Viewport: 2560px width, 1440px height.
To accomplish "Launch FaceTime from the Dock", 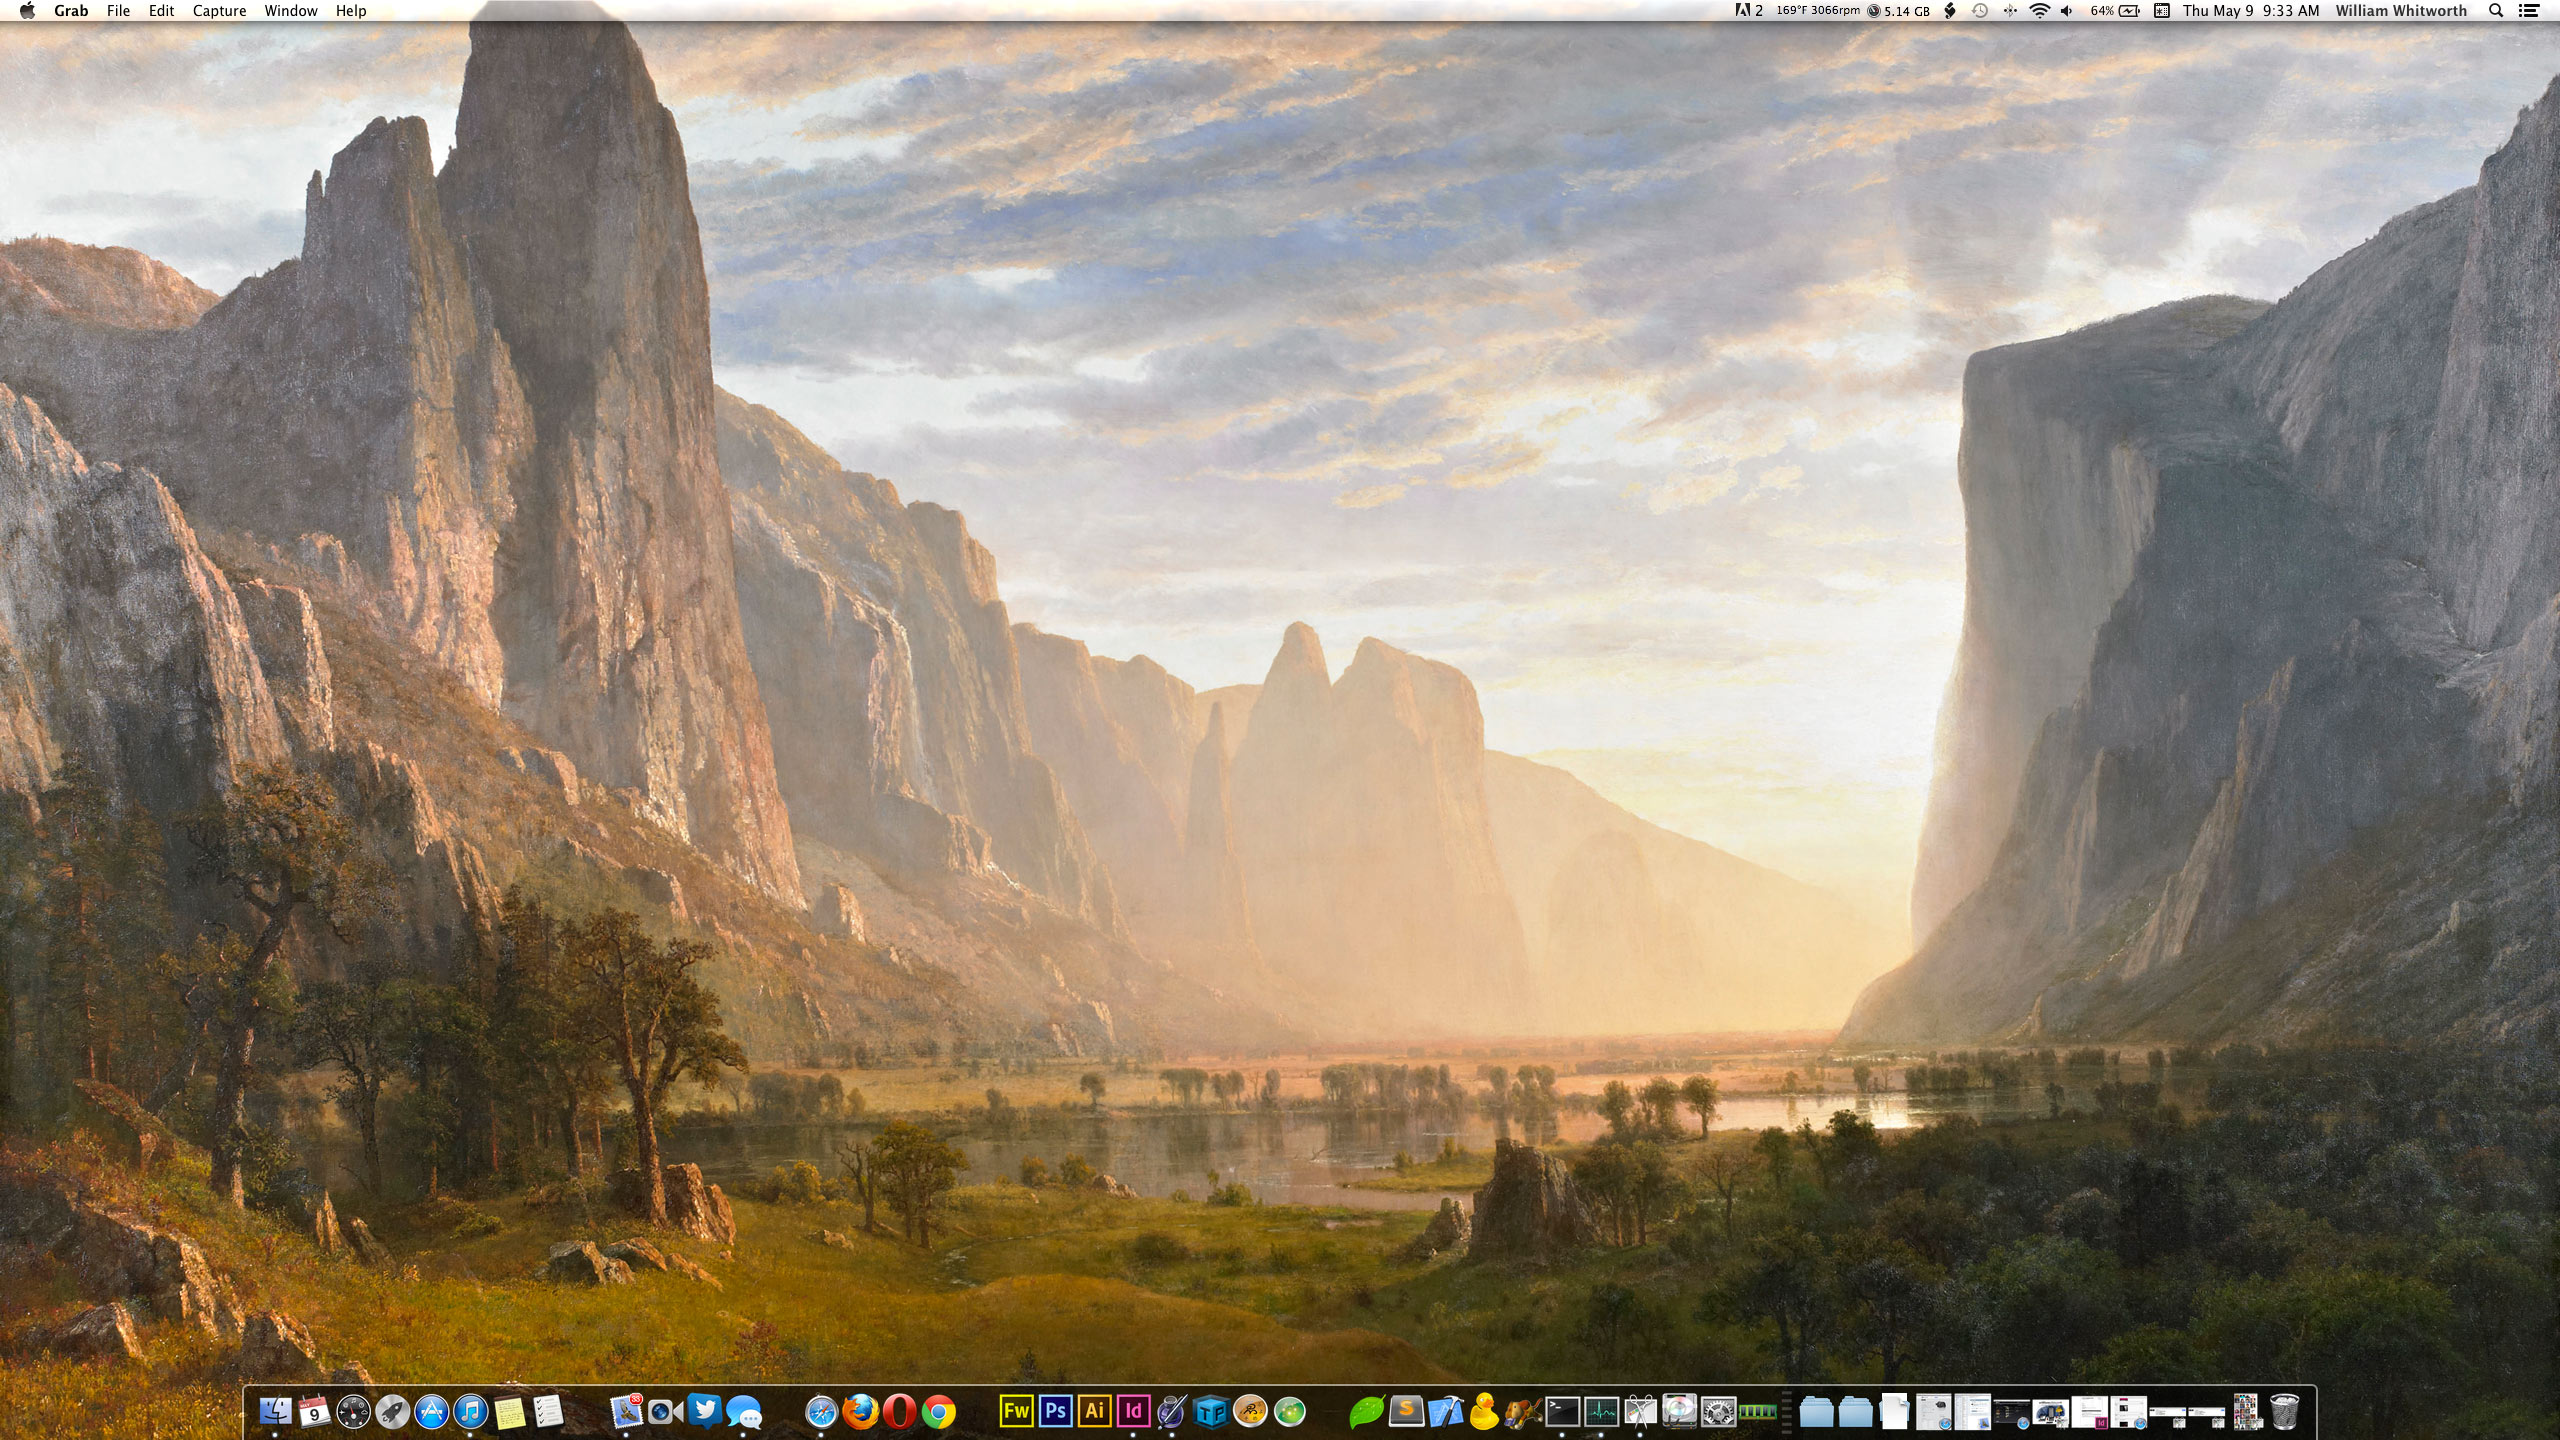I will coord(666,1411).
